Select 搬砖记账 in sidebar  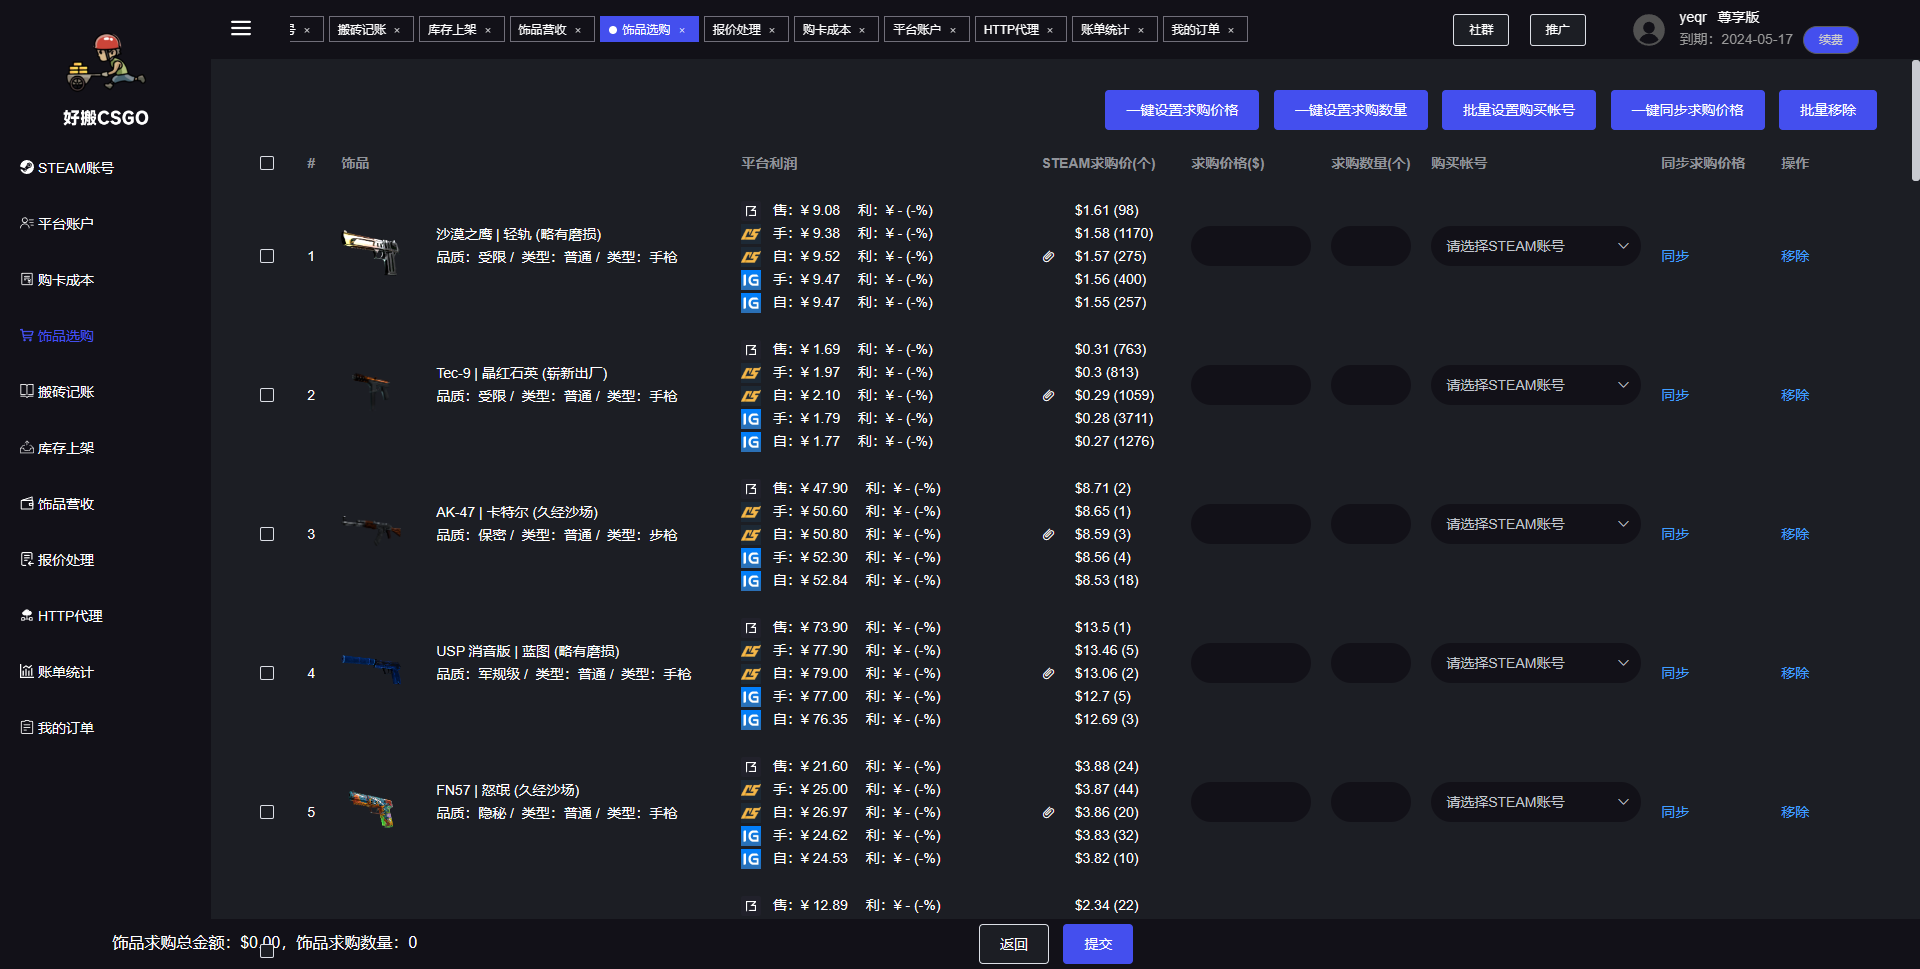coord(57,392)
